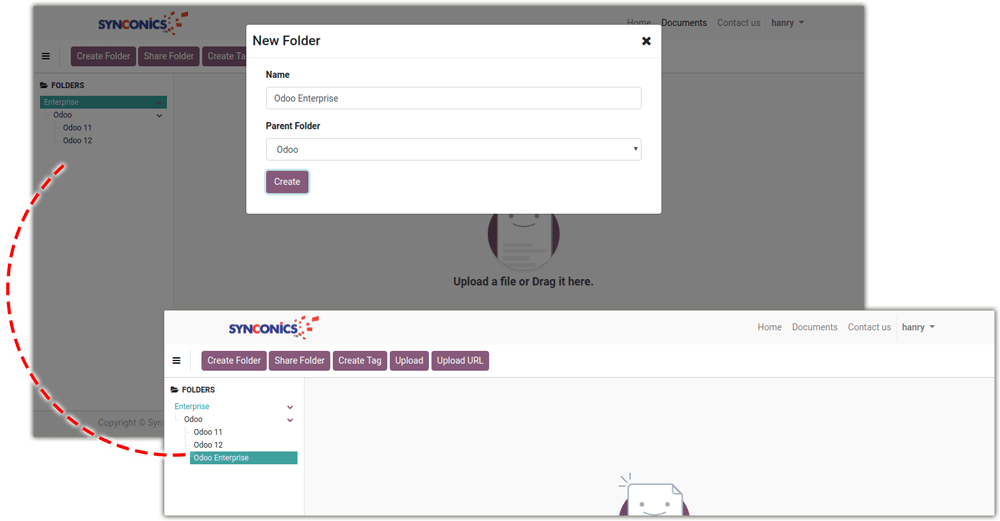
Task: Select the Odoo Enterprise folder in tree
Action: tap(243, 458)
